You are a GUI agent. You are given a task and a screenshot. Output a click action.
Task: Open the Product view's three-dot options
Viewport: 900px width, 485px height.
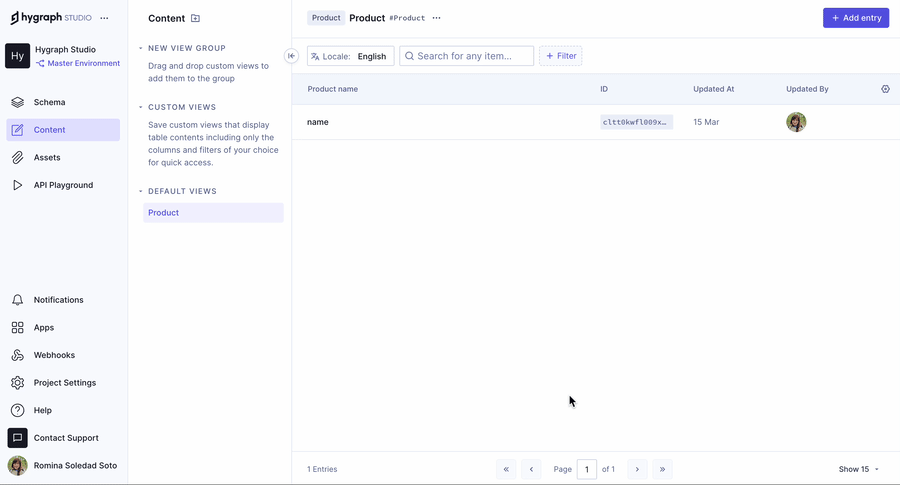437,18
